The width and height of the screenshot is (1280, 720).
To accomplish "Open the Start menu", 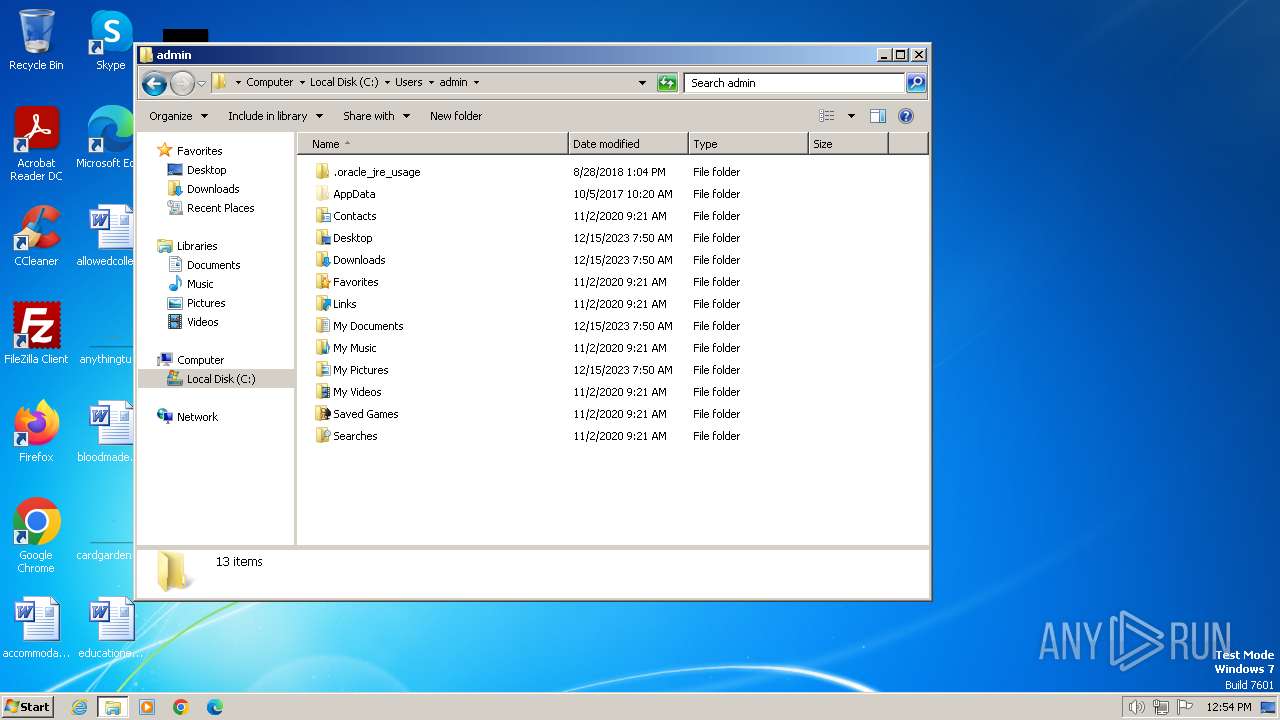I will [x=28, y=707].
